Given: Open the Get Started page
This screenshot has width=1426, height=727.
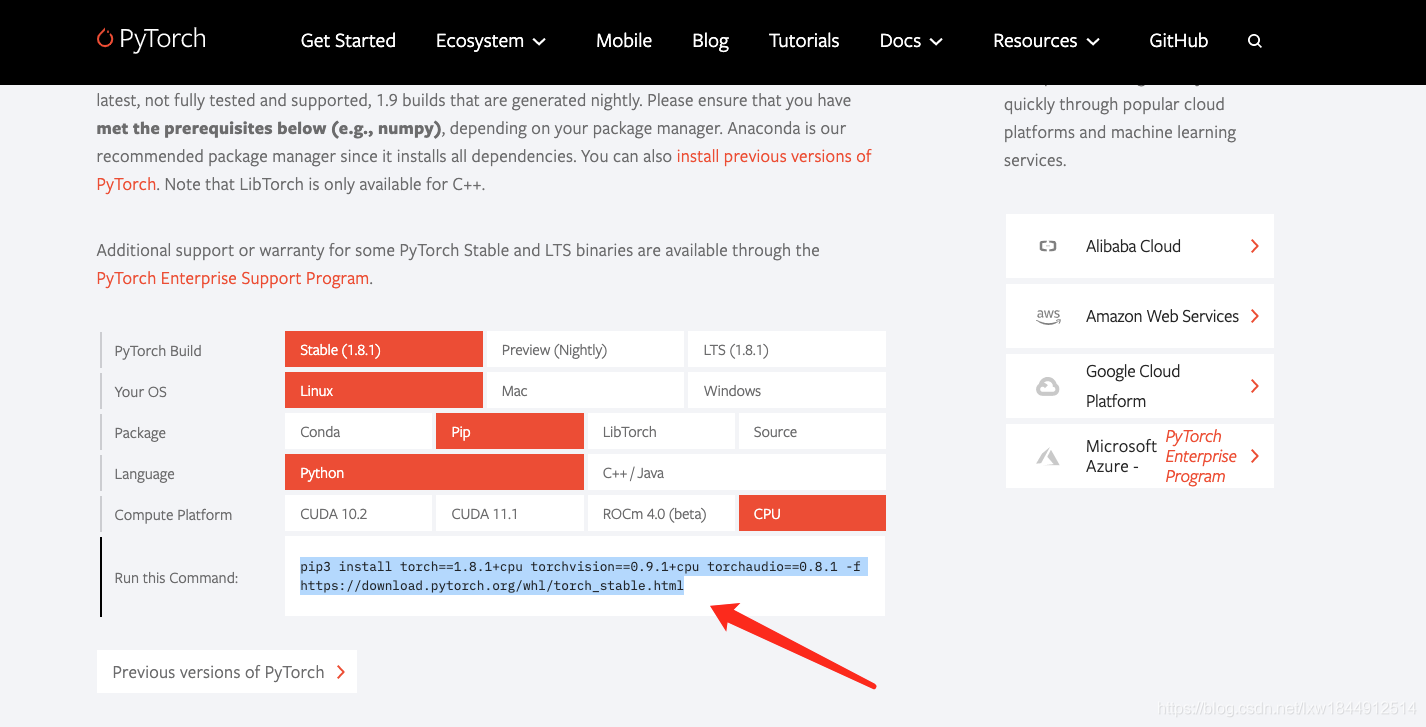Looking at the screenshot, I should [348, 41].
